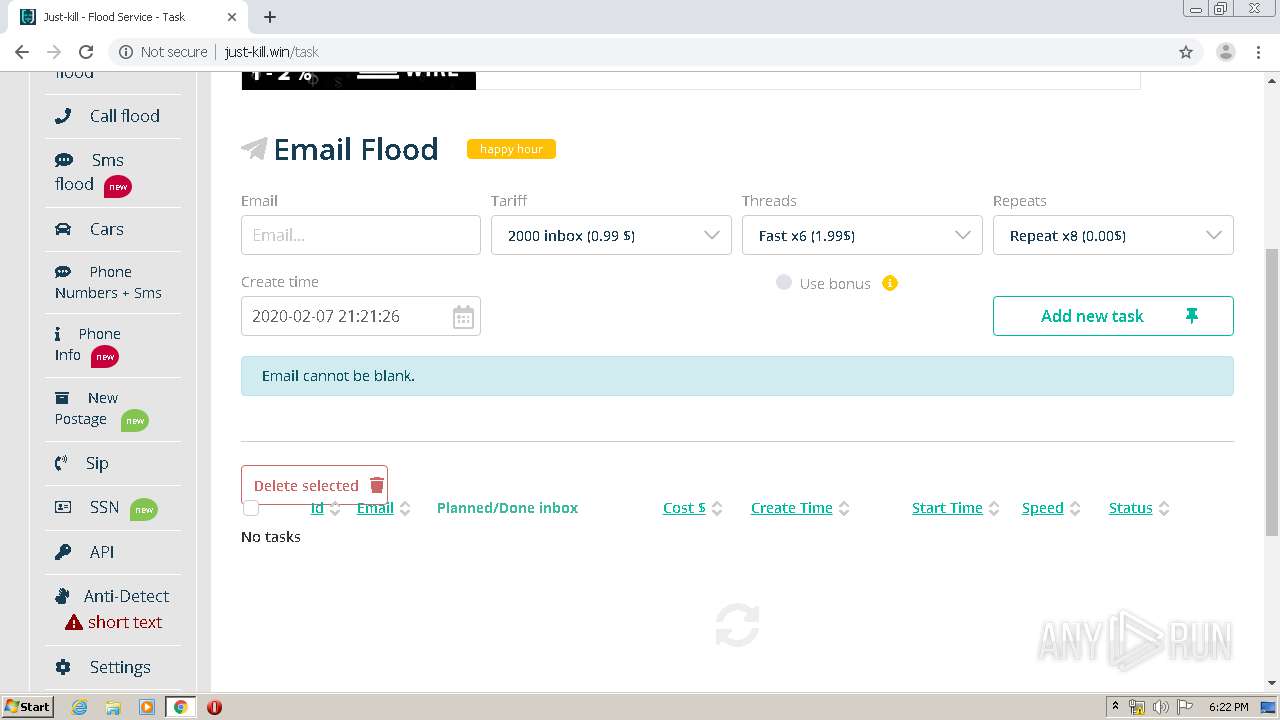The width and height of the screenshot is (1280, 720).
Task: Tick the select-all tasks checkbox
Action: coord(251,508)
